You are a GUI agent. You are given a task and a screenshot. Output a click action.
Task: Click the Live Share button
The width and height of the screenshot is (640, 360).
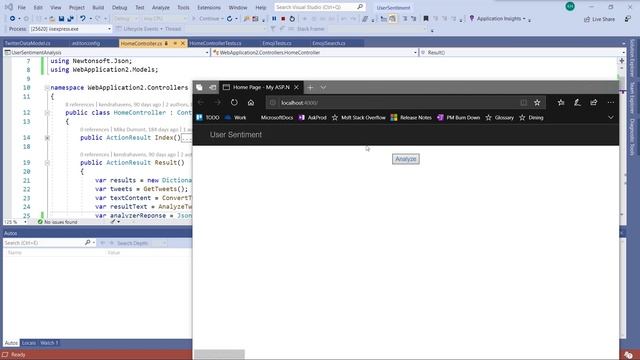(x=599, y=19)
